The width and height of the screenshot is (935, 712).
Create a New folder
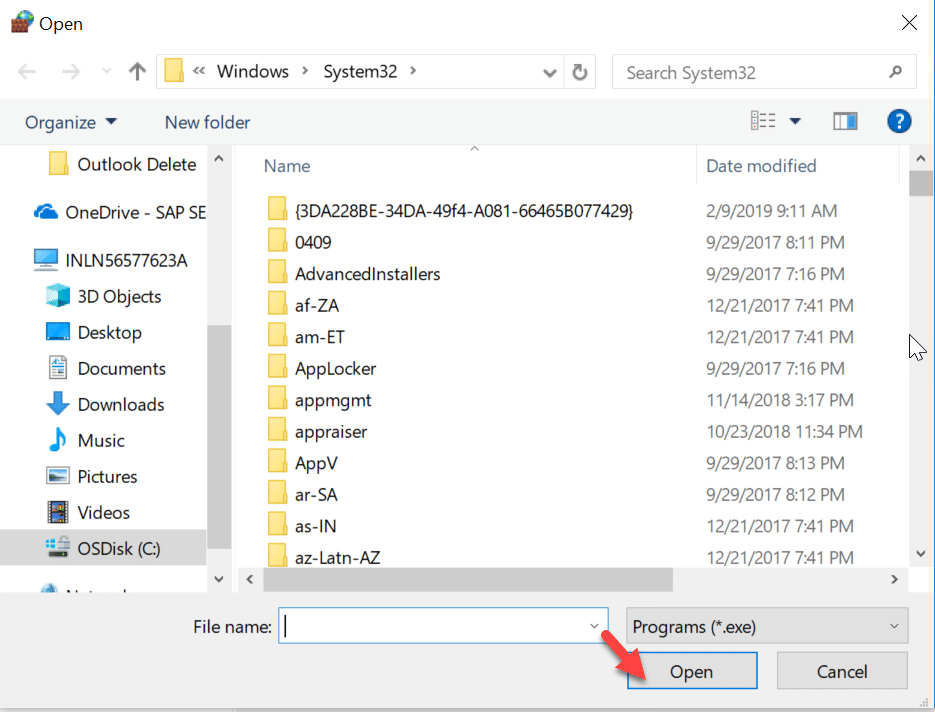point(207,122)
